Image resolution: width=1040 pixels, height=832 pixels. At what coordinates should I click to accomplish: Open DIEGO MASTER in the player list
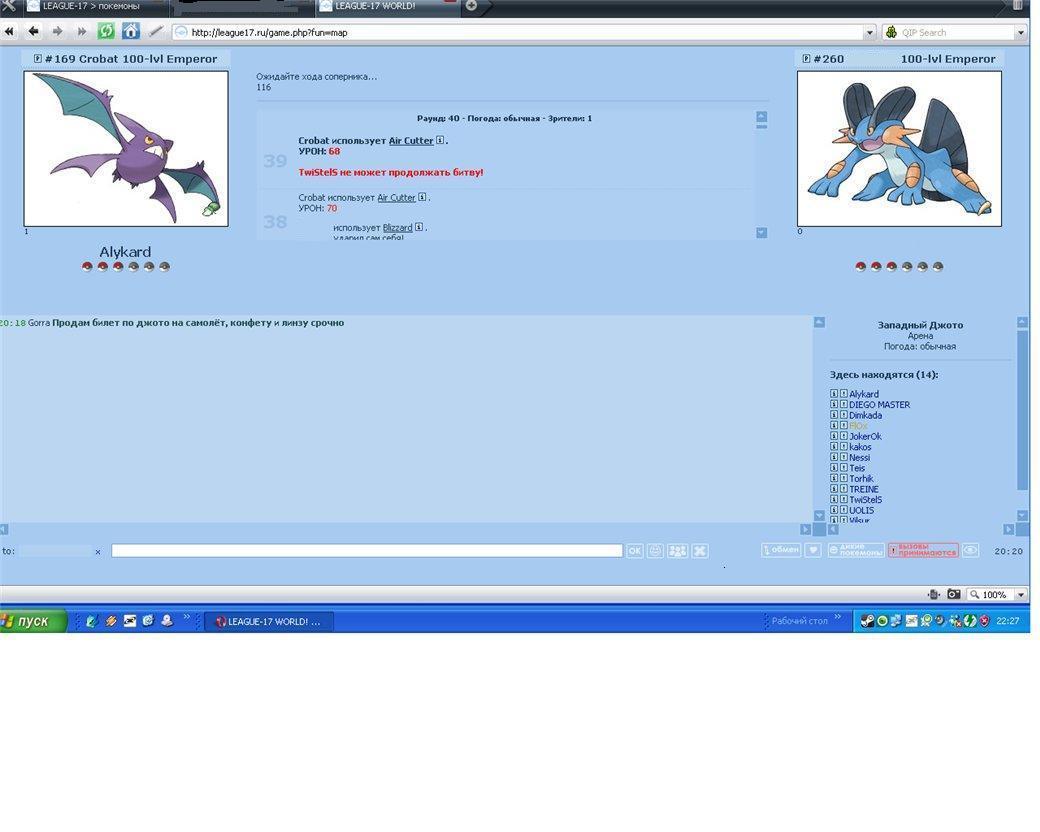click(x=879, y=405)
